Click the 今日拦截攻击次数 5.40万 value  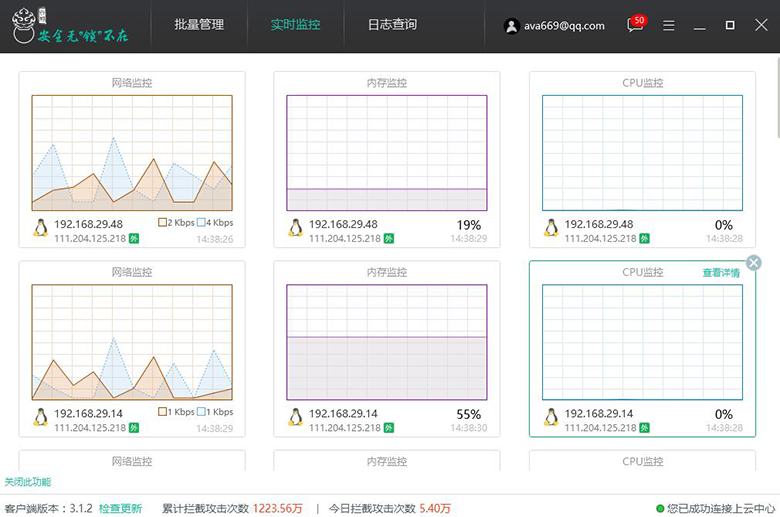[435, 509]
